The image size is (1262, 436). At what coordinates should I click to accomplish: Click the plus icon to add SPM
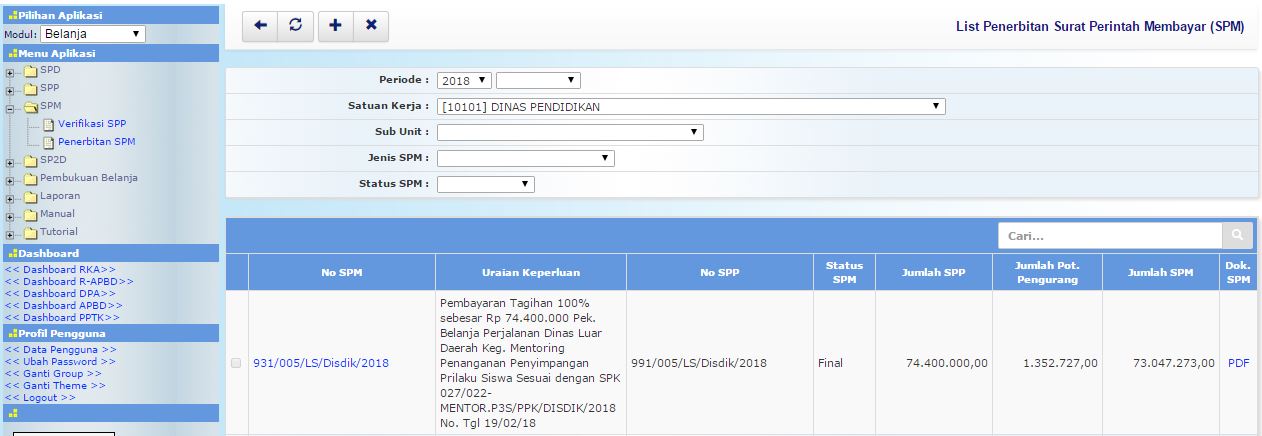click(x=335, y=26)
